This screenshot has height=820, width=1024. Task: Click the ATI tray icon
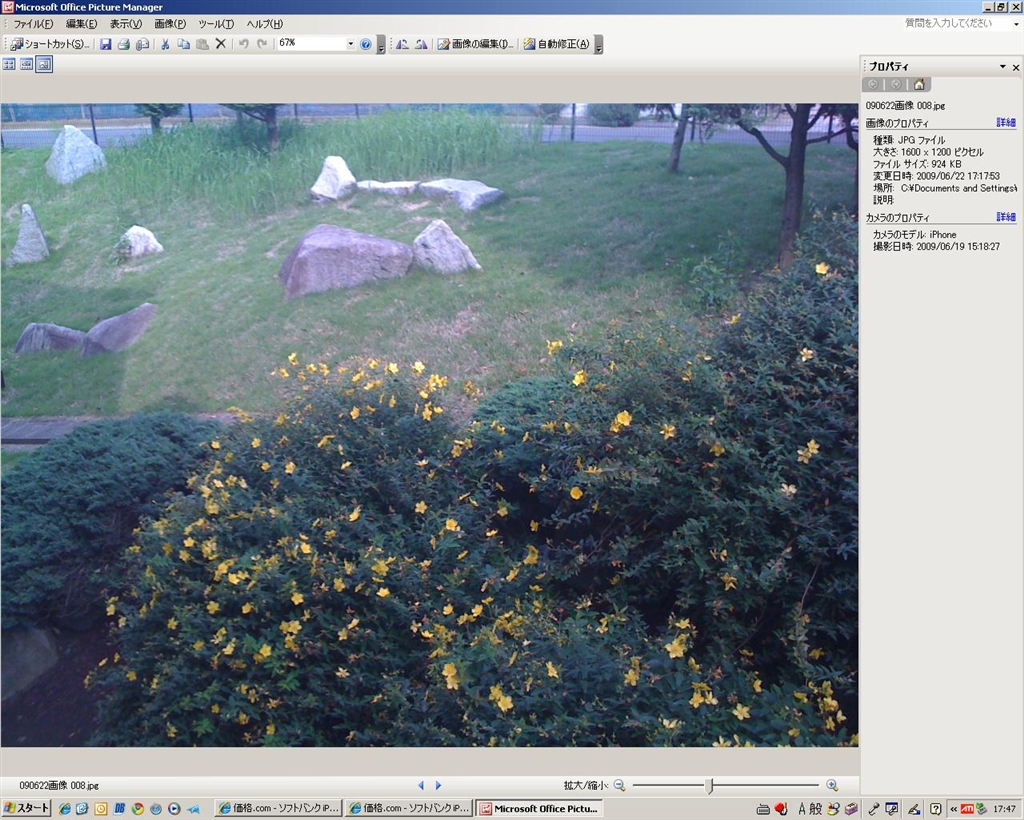(967, 809)
